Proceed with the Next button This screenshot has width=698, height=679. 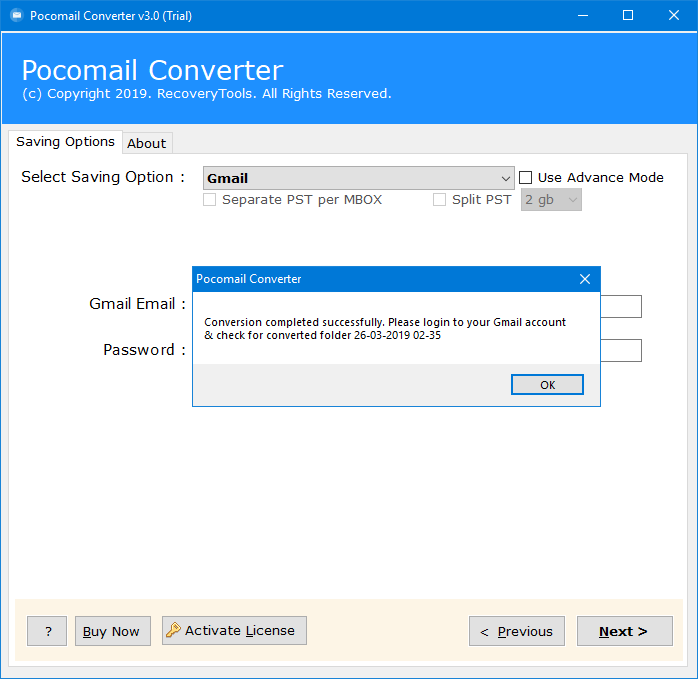[625, 631]
